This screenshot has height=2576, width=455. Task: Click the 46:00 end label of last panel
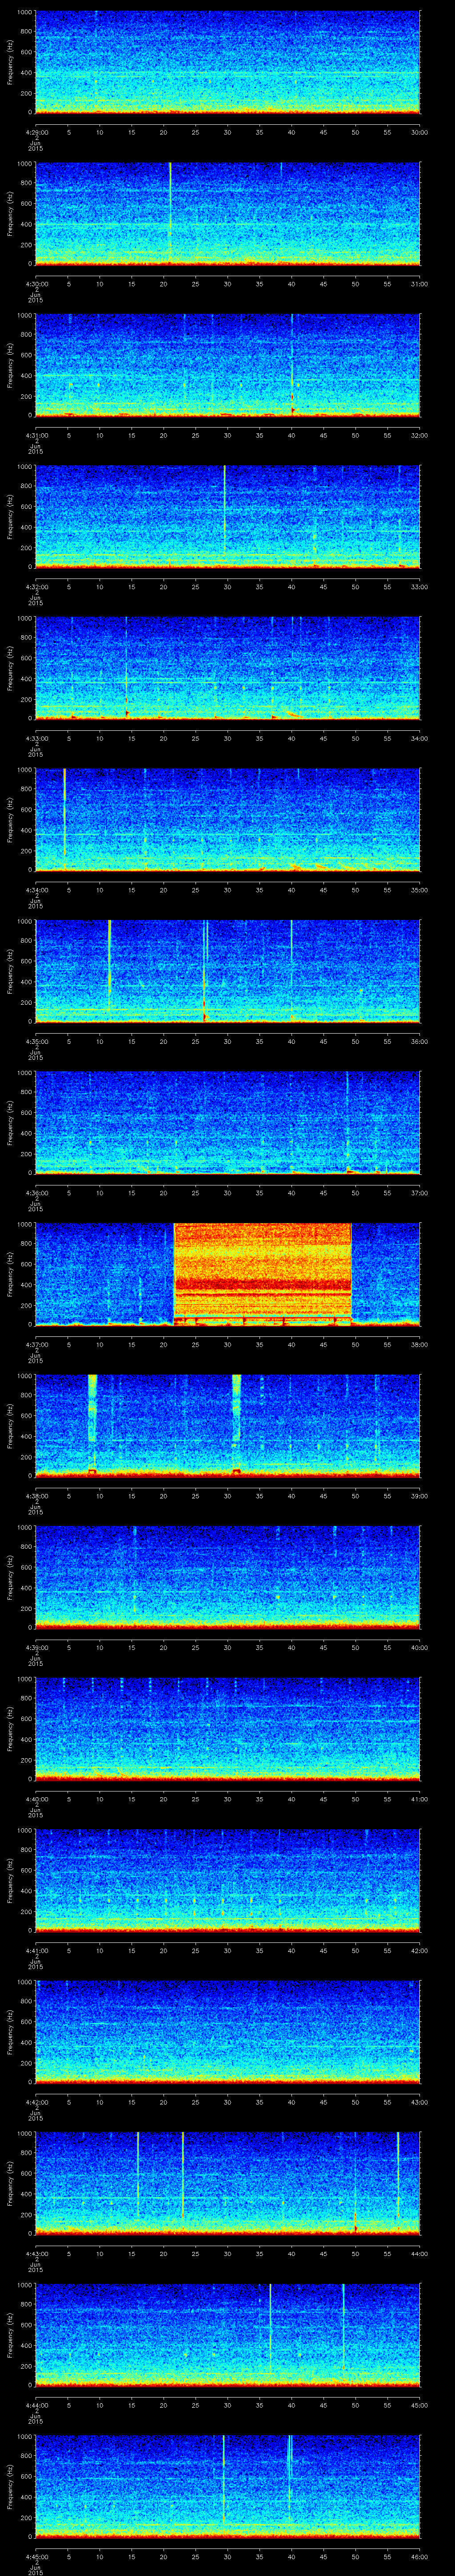419,2556
